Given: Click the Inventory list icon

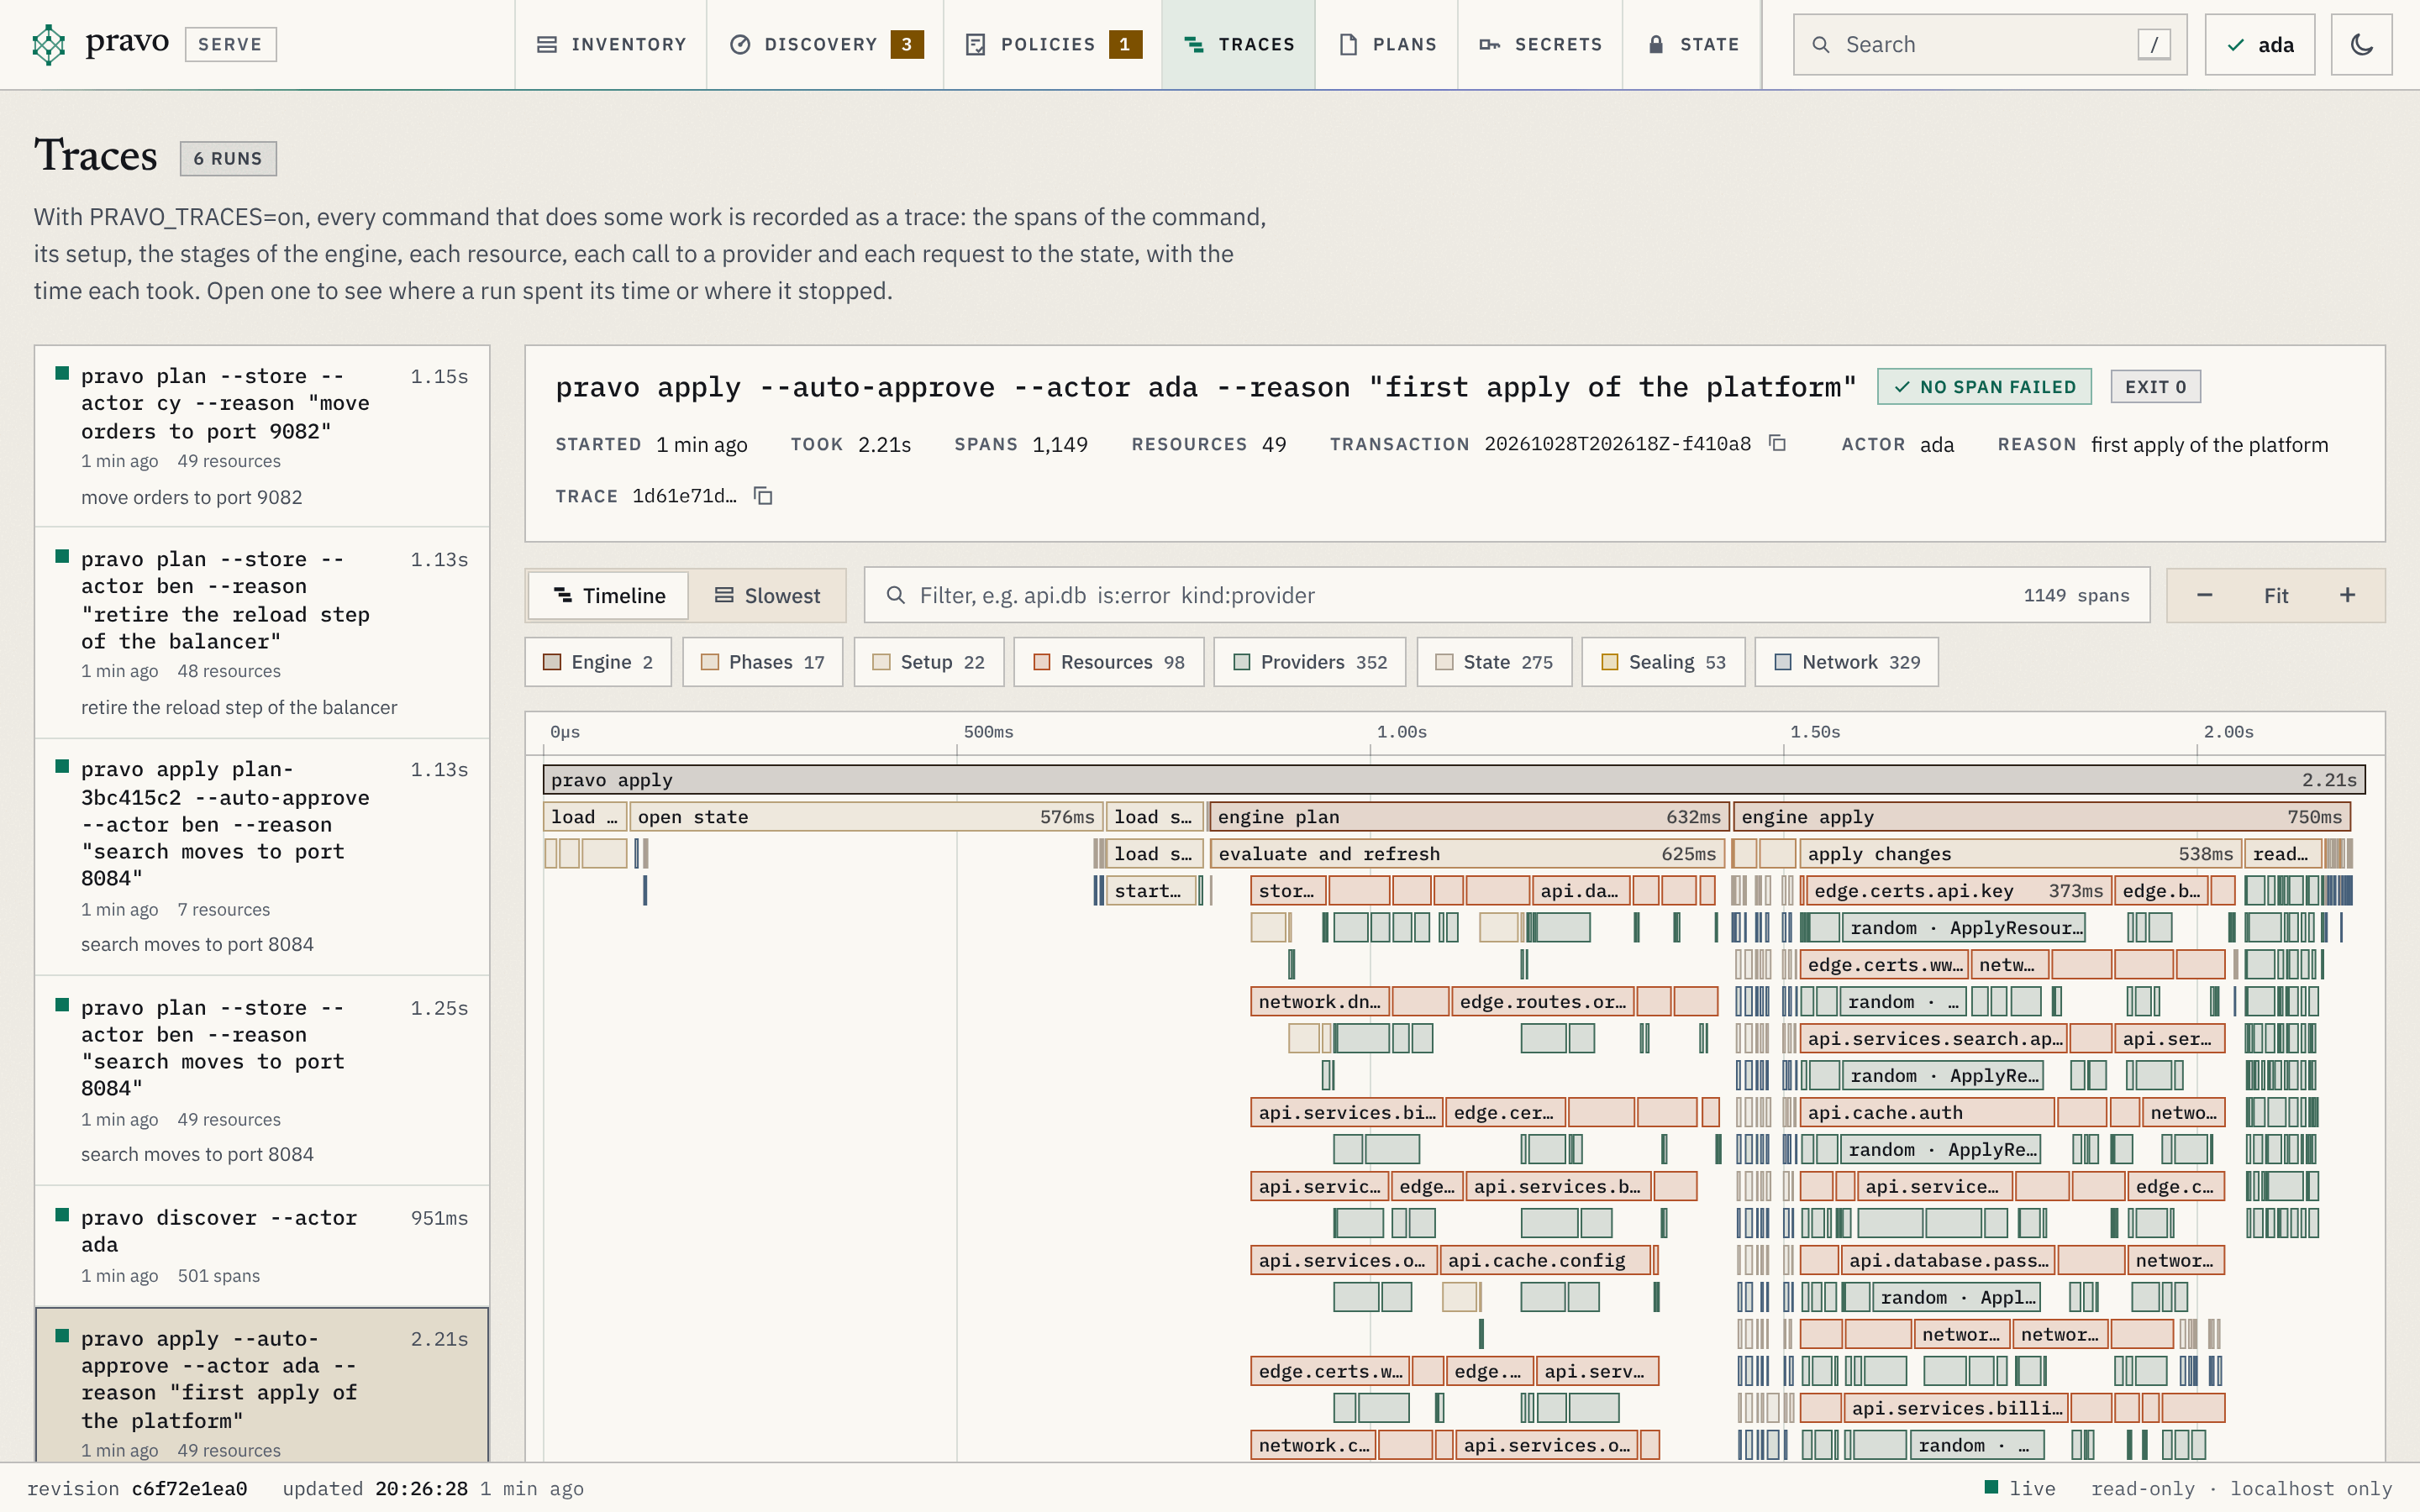Looking at the screenshot, I should coord(547,44).
